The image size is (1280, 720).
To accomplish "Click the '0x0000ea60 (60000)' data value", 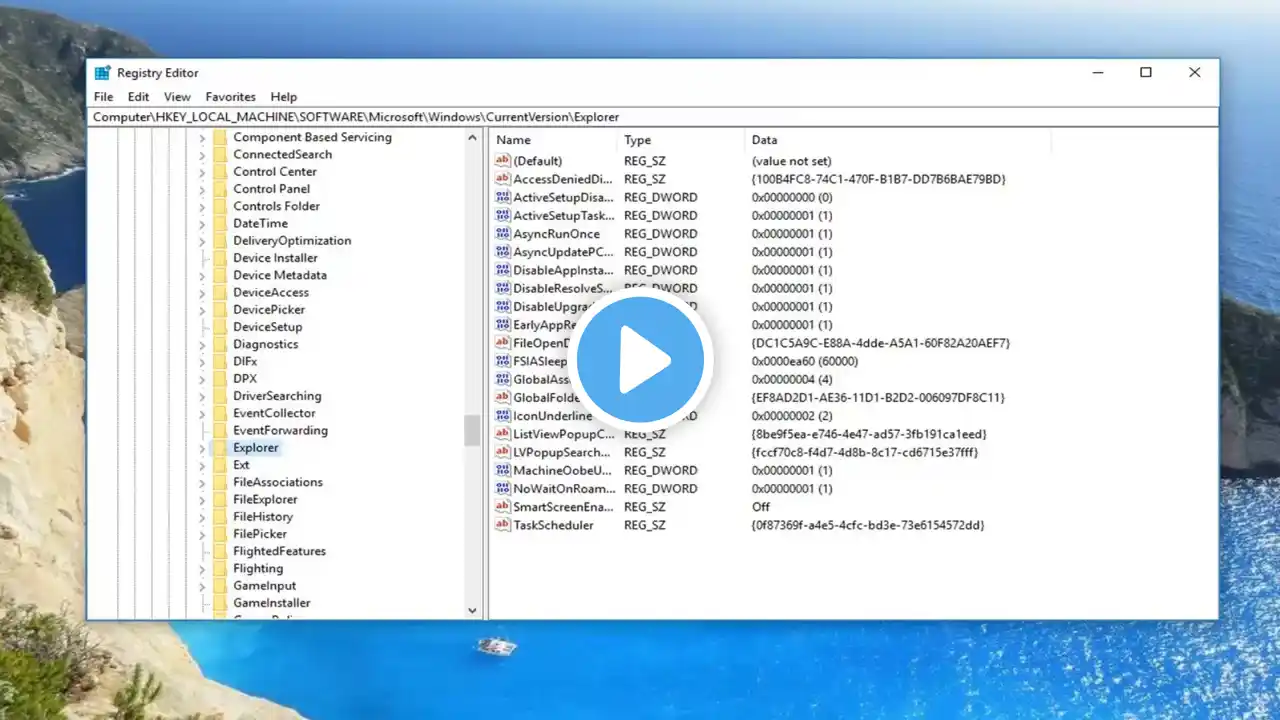I will tap(805, 361).
